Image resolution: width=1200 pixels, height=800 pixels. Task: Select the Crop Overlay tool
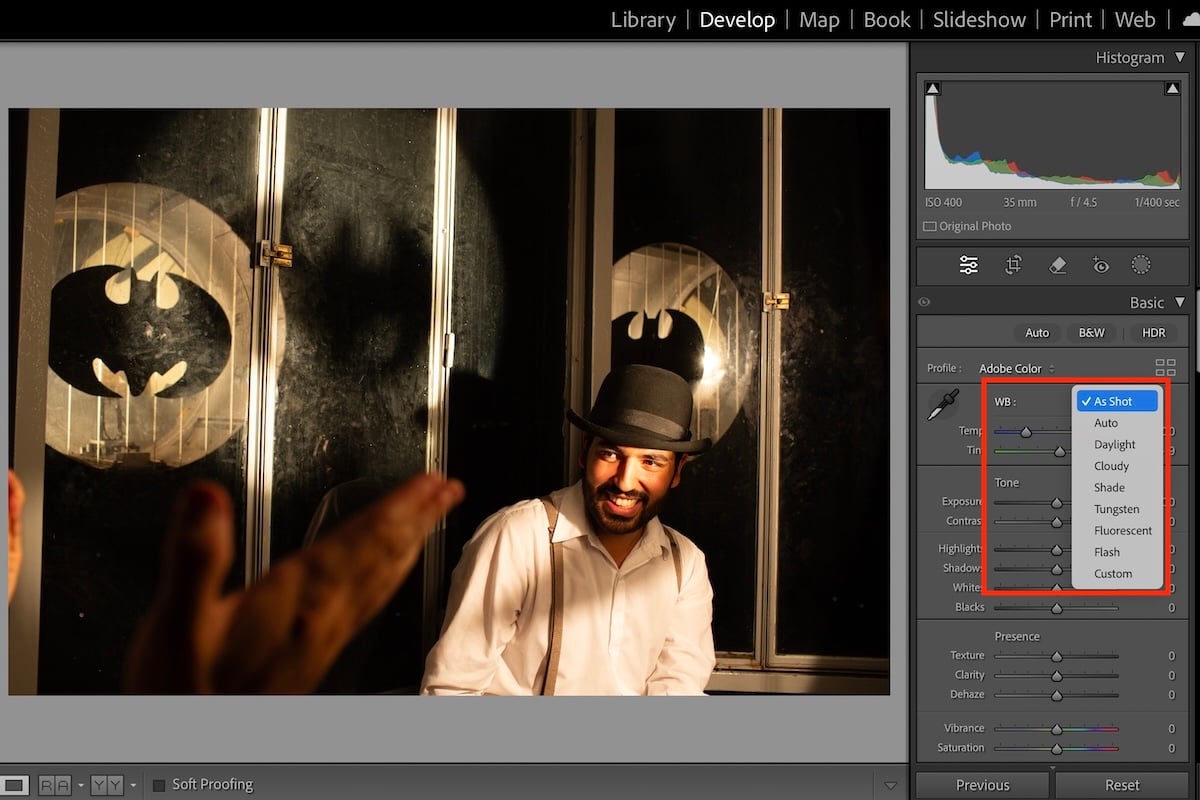tap(1013, 265)
